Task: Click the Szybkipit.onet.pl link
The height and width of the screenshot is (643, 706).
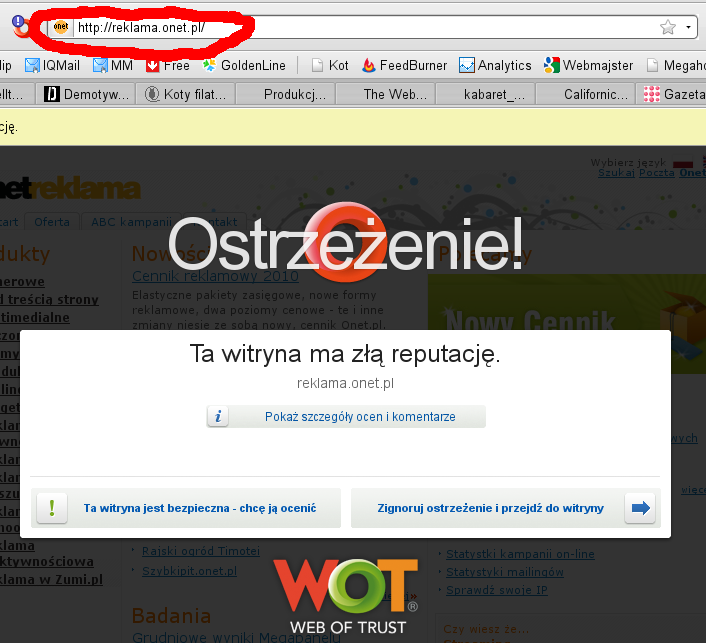Action: (x=189, y=571)
